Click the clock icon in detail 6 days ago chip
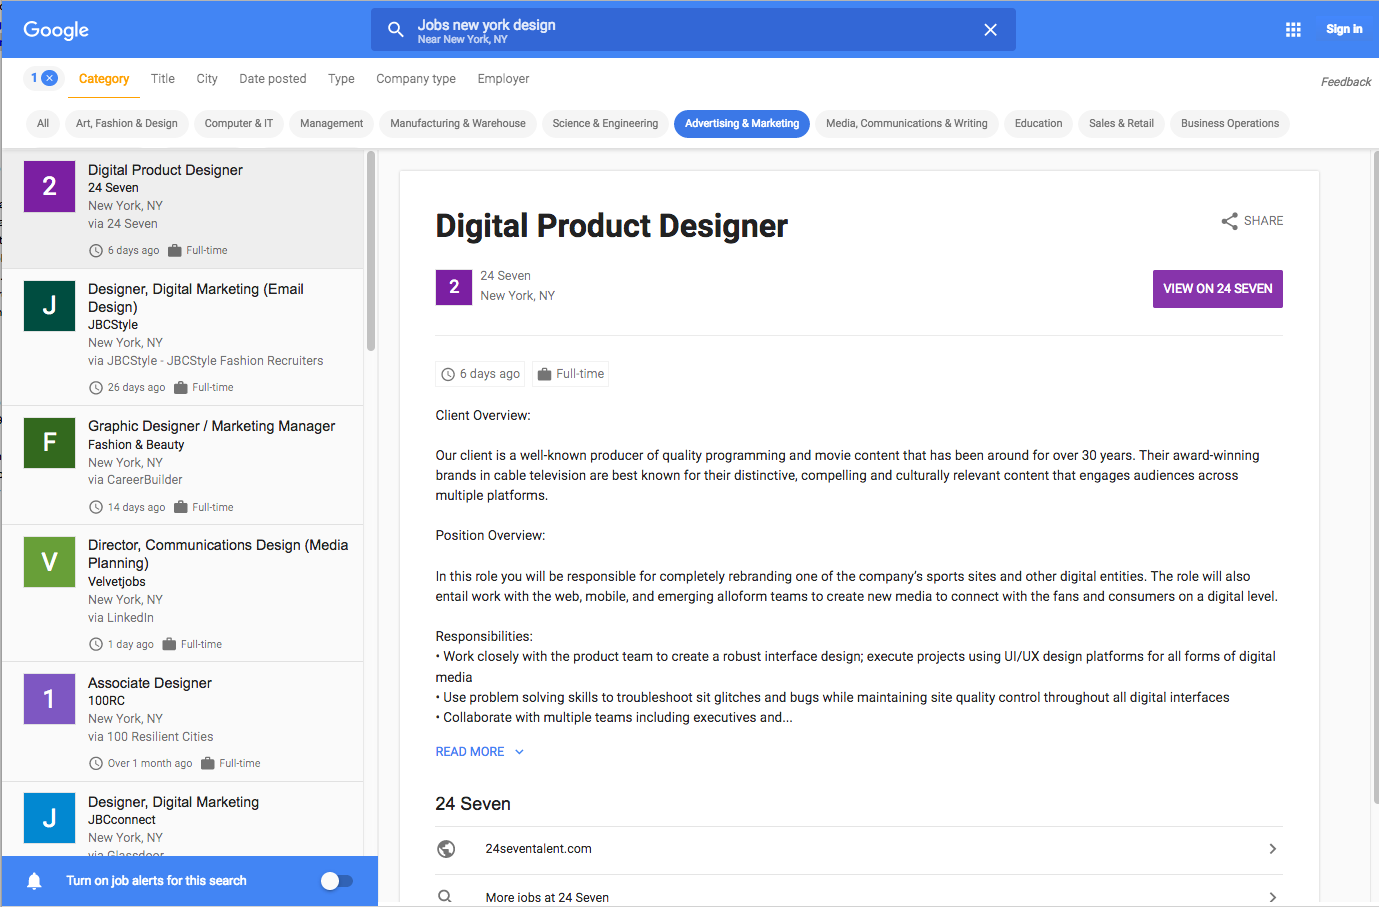Viewport: 1379px width, 907px height. point(448,374)
